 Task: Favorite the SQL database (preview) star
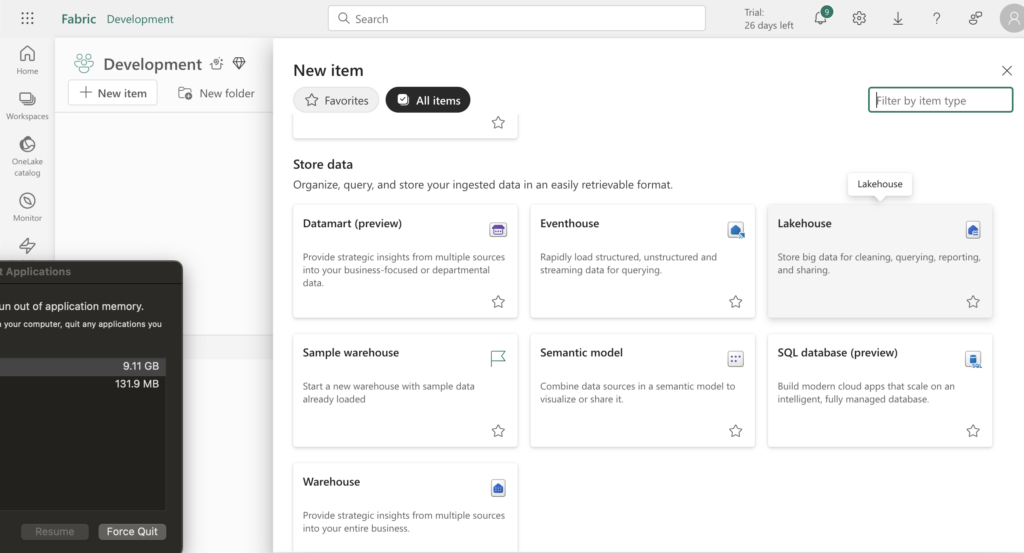[973, 431]
